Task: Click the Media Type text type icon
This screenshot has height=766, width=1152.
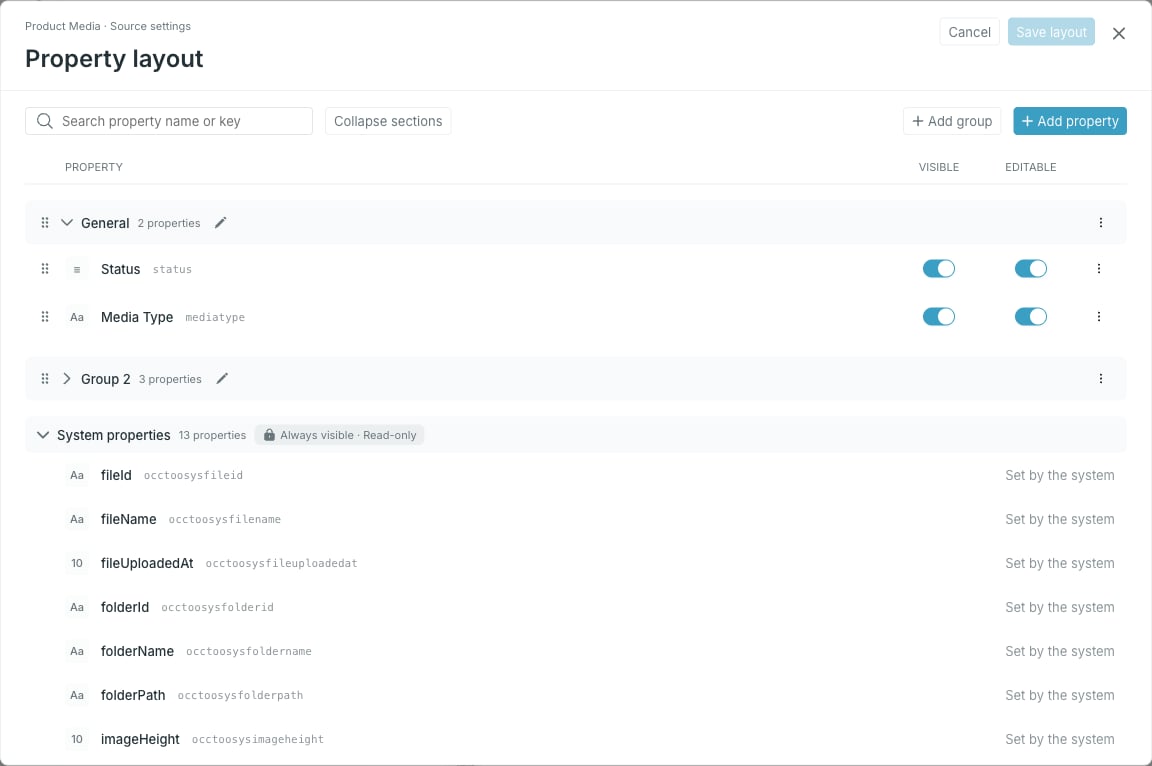Action: tap(77, 317)
